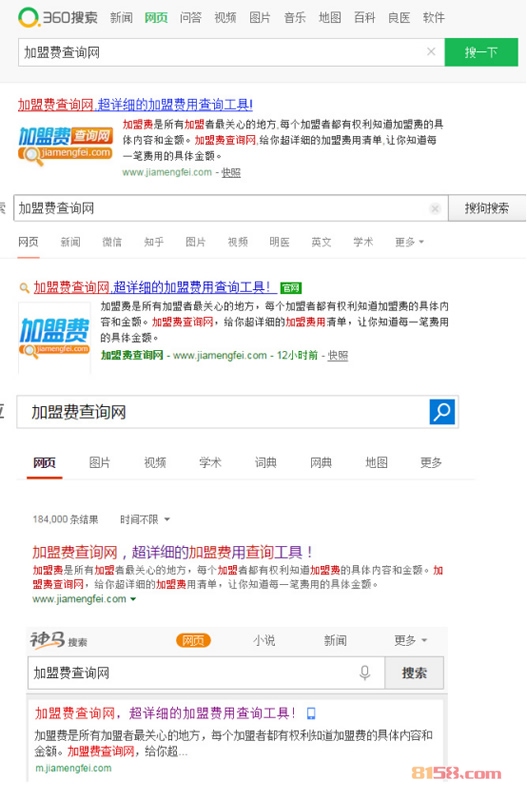This screenshot has height=800, width=527.
Task: Switch to 360 问答 tab
Action: click(x=191, y=18)
